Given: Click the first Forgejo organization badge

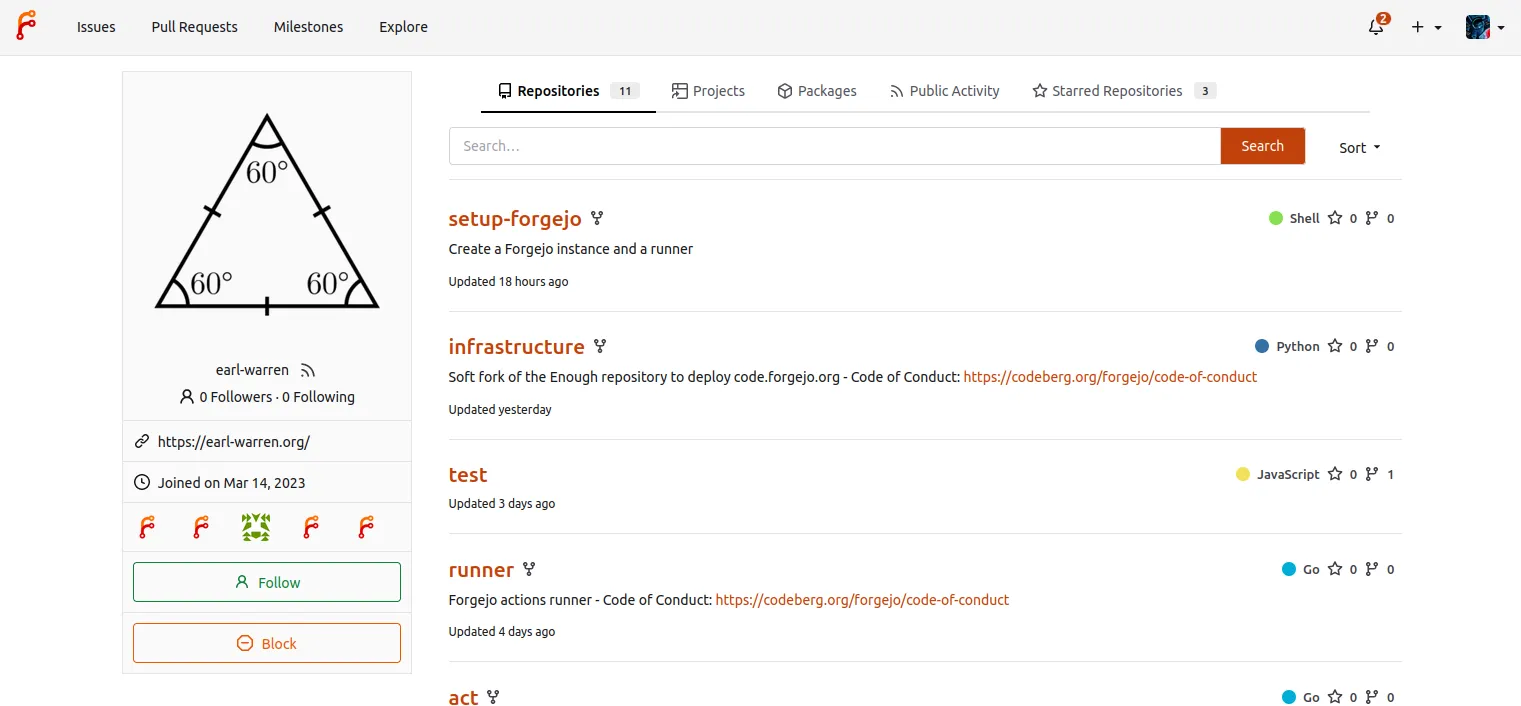Looking at the screenshot, I should pos(147,527).
